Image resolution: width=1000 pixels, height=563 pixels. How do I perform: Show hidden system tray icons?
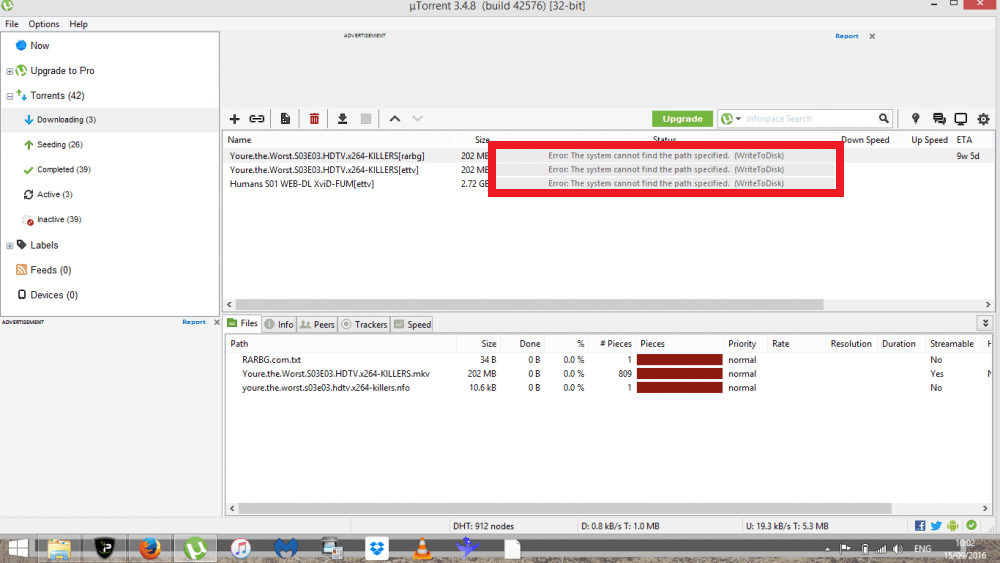point(827,549)
